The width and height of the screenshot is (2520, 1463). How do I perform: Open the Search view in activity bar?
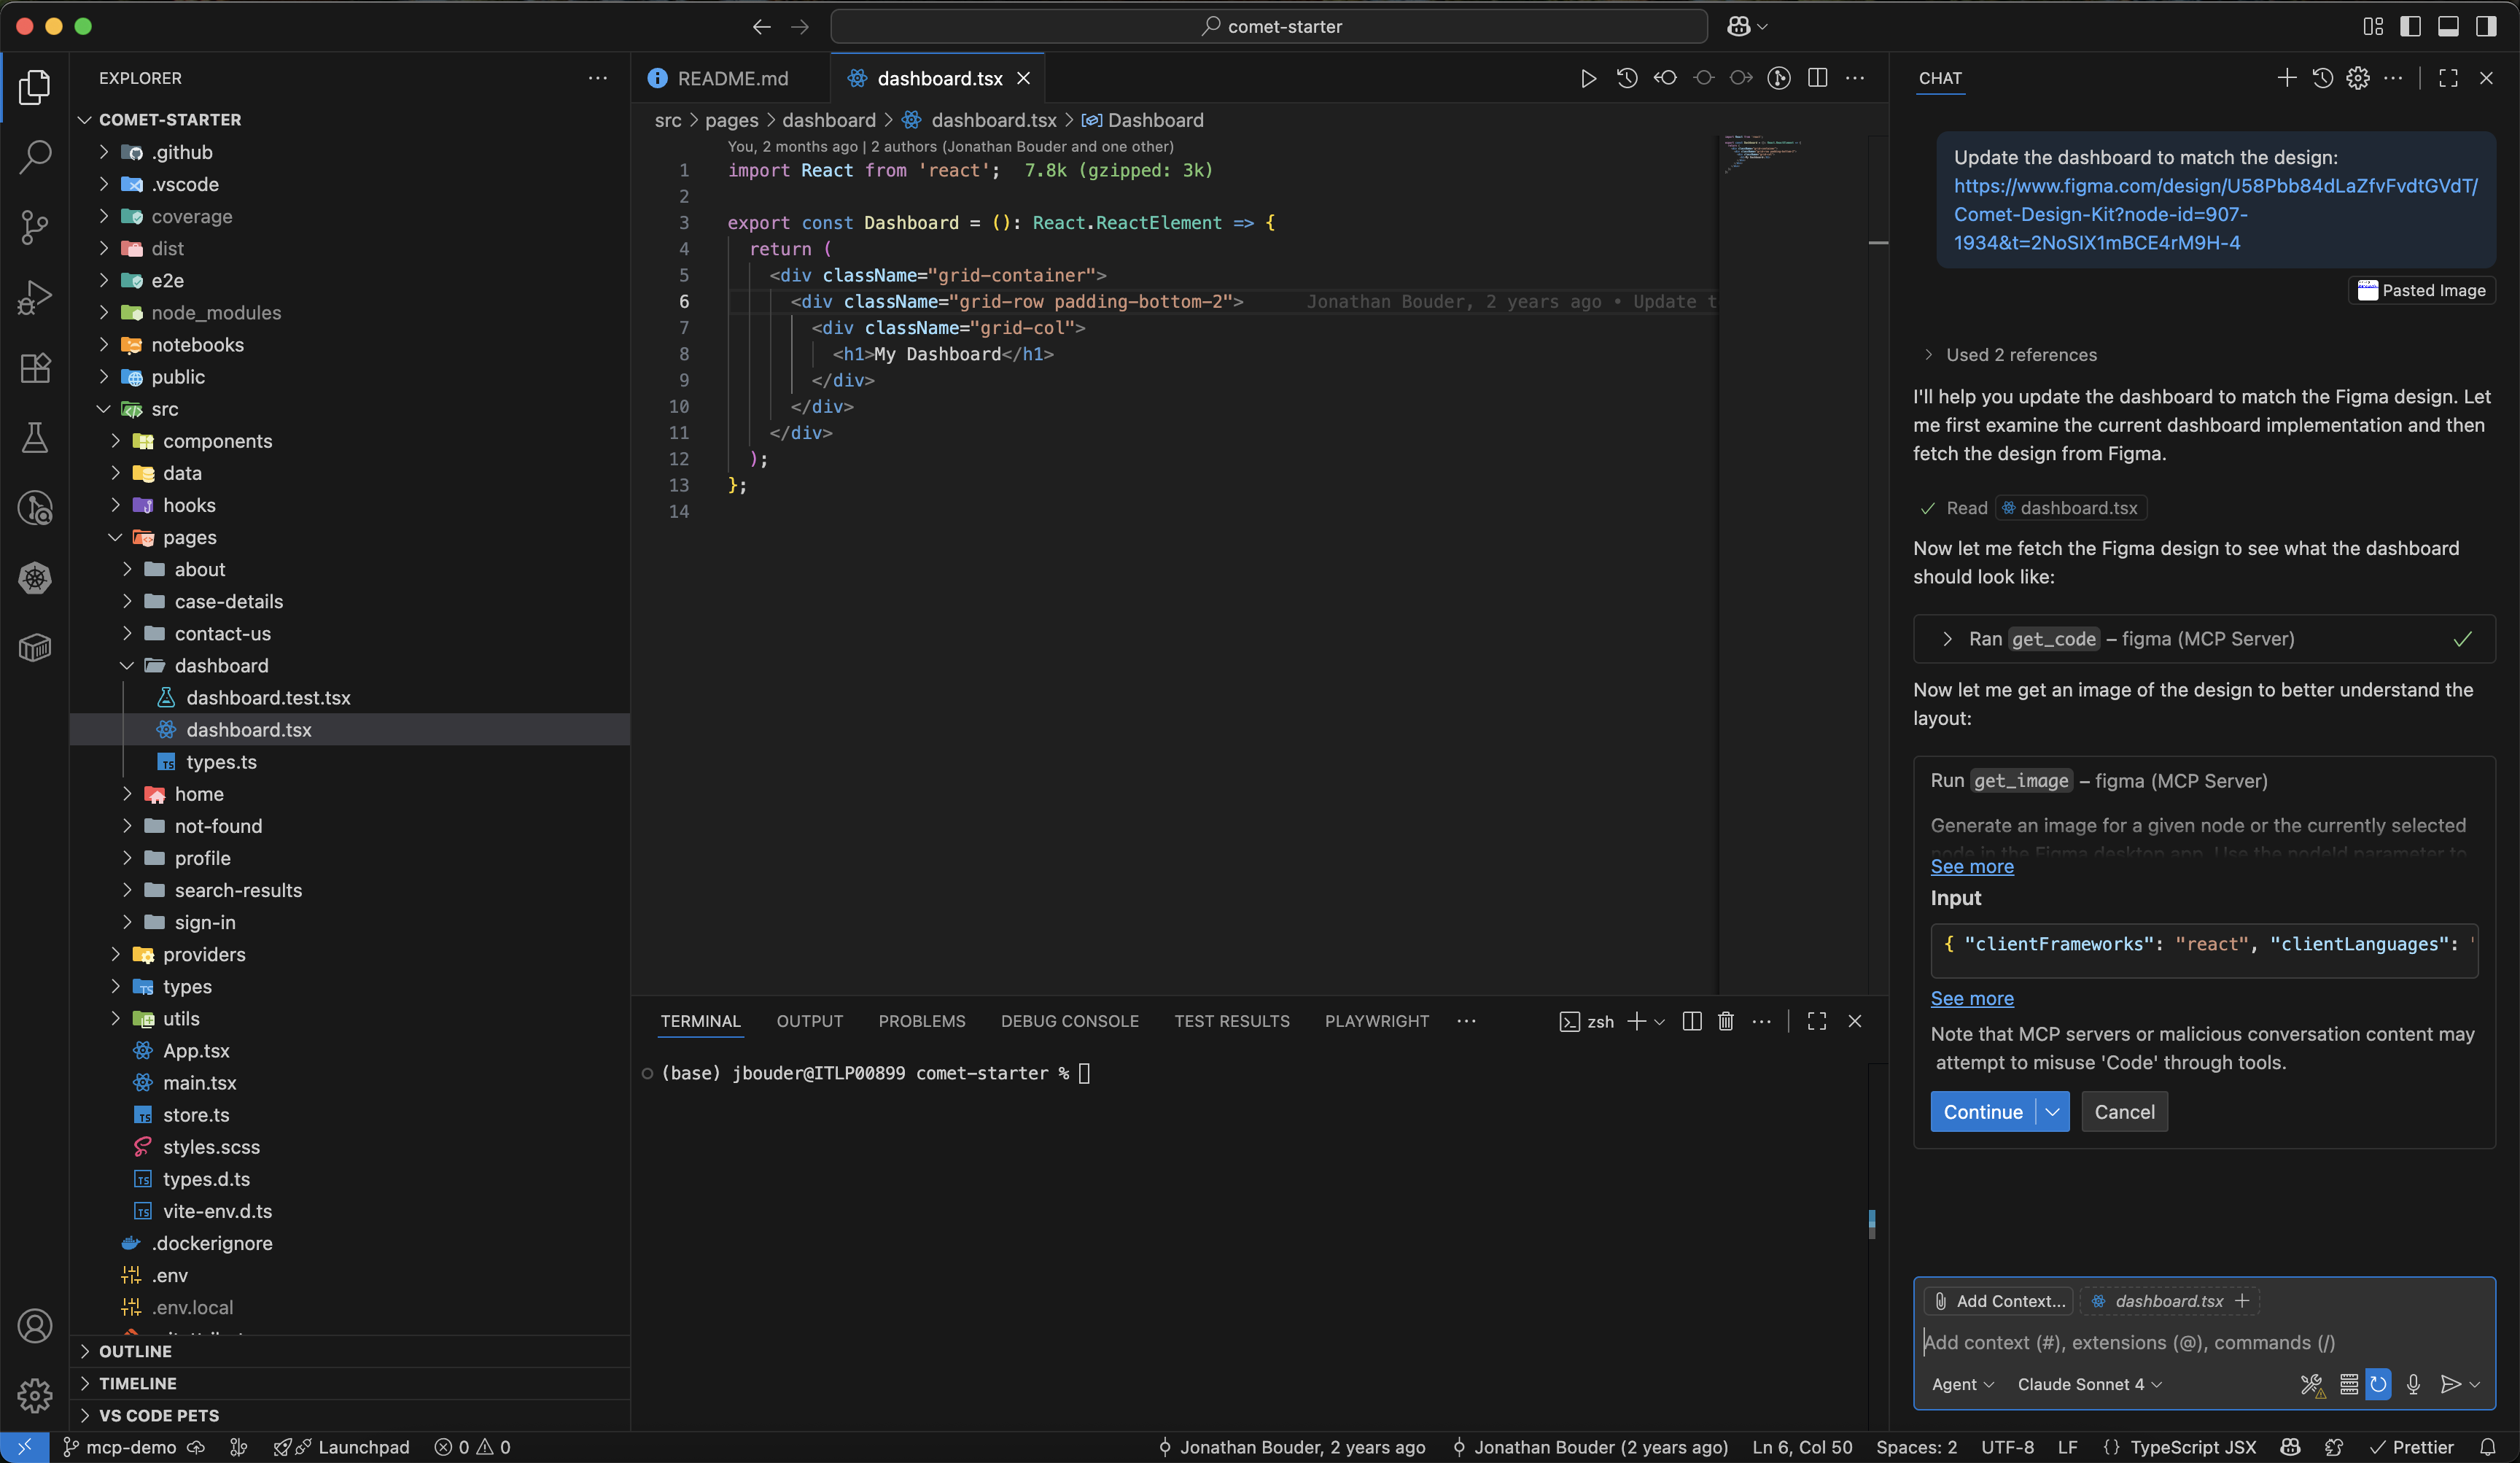35,157
